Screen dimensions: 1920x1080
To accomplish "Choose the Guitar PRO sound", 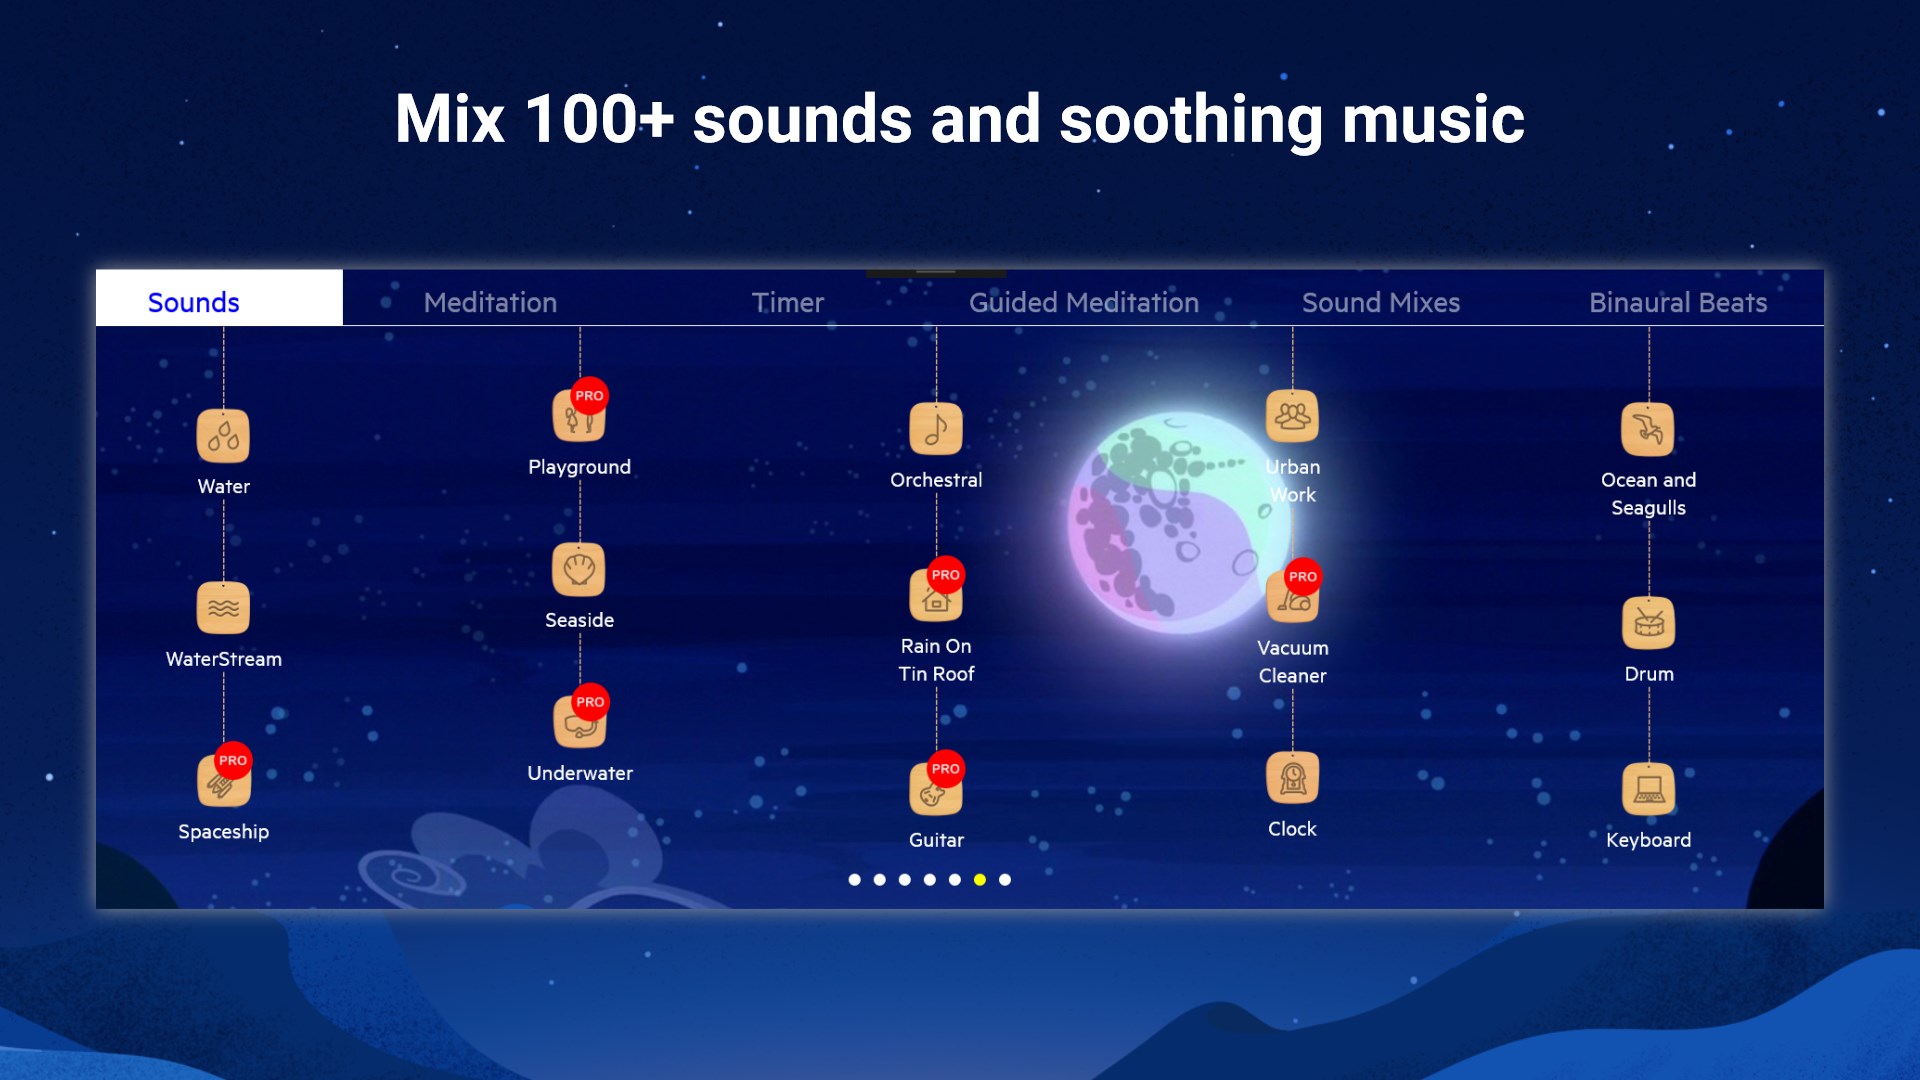I will [x=936, y=790].
